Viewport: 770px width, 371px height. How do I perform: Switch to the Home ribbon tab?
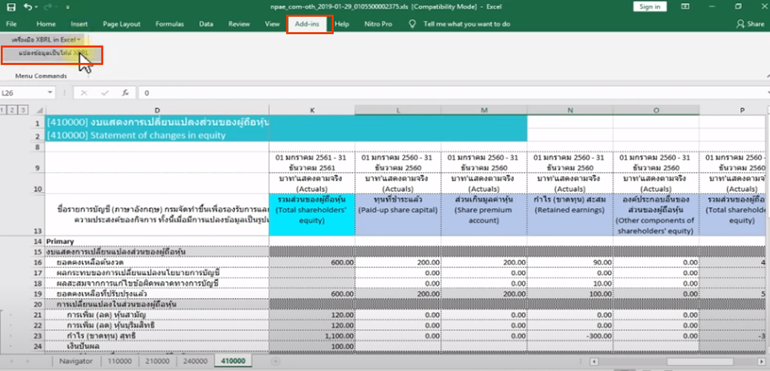click(46, 24)
